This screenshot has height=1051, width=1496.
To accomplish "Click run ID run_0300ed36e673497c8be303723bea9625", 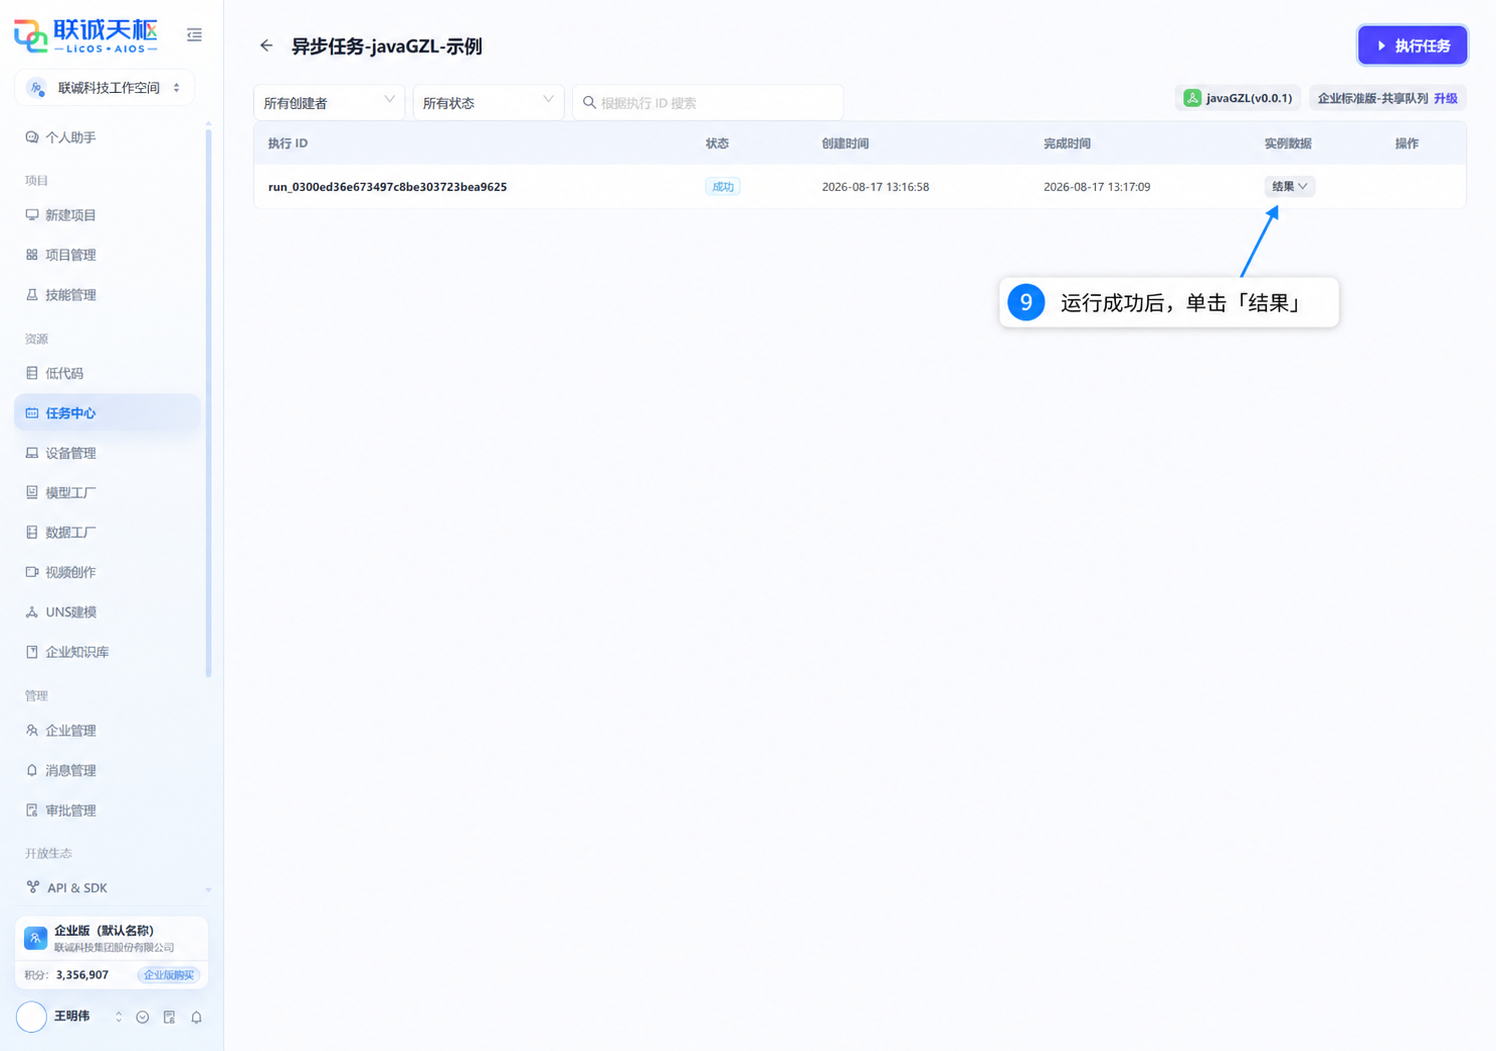I will click(x=387, y=187).
